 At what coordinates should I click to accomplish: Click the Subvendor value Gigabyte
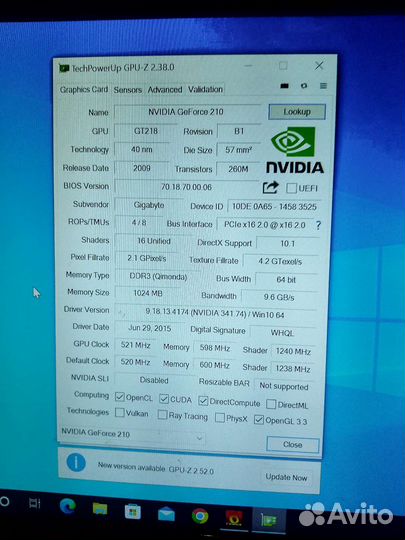click(149, 205)
